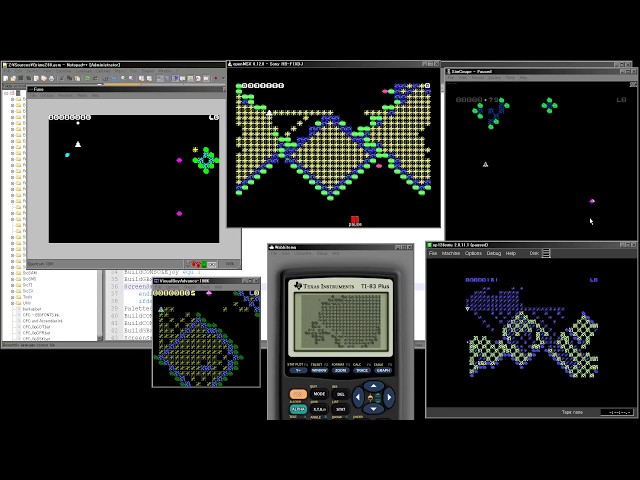Click Save All icon in Notepad++ toolbar

(x=29, y=78)
